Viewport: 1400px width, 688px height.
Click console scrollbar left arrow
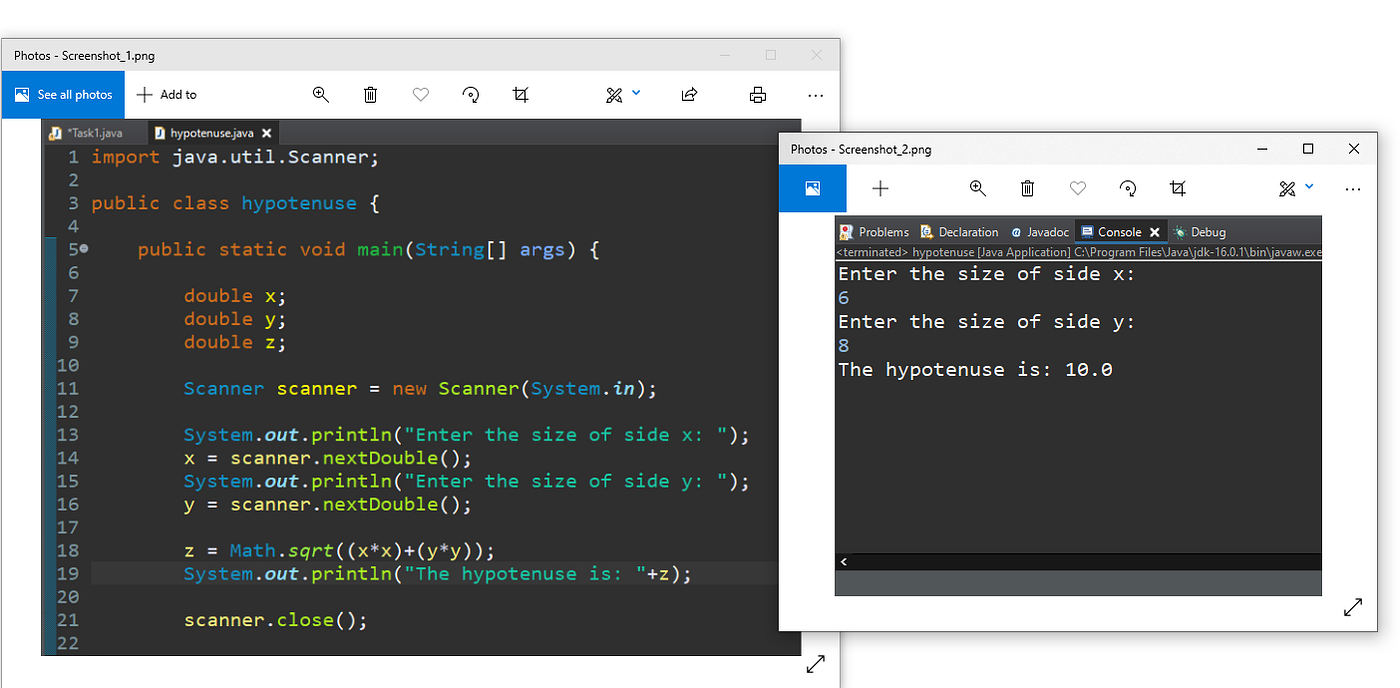[844, 562]
